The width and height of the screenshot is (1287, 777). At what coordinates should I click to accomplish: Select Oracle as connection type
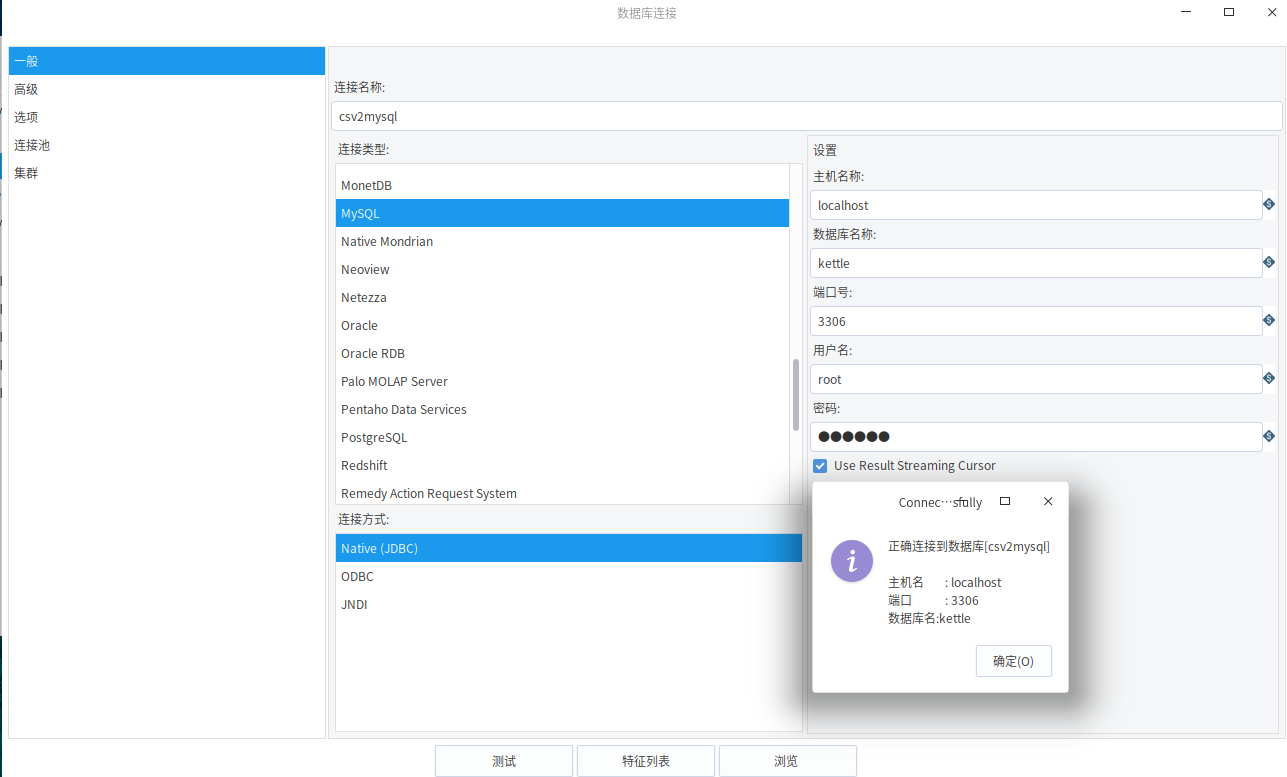(x=359, y=325)
